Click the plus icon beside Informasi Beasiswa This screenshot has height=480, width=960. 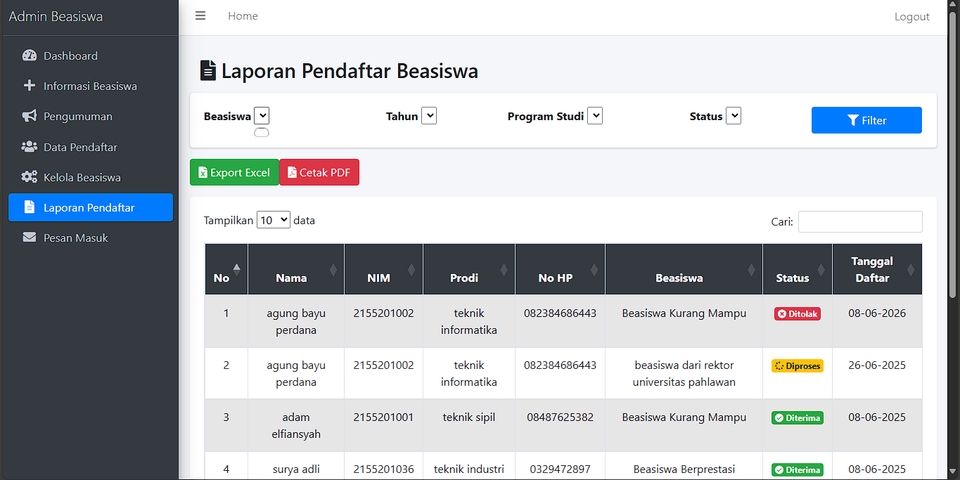pyautogui.click(x=29, y=86)
